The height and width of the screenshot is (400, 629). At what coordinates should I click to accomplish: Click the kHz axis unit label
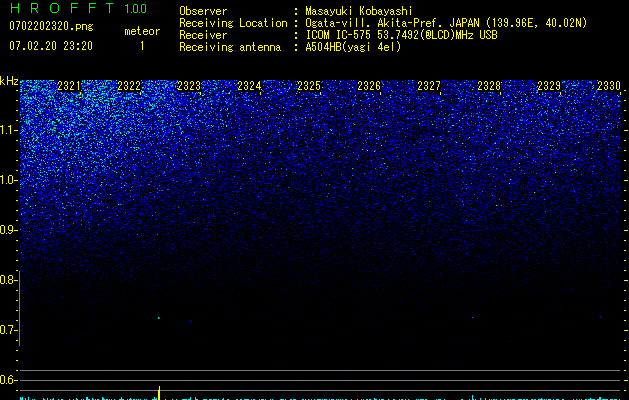(9, 81)
